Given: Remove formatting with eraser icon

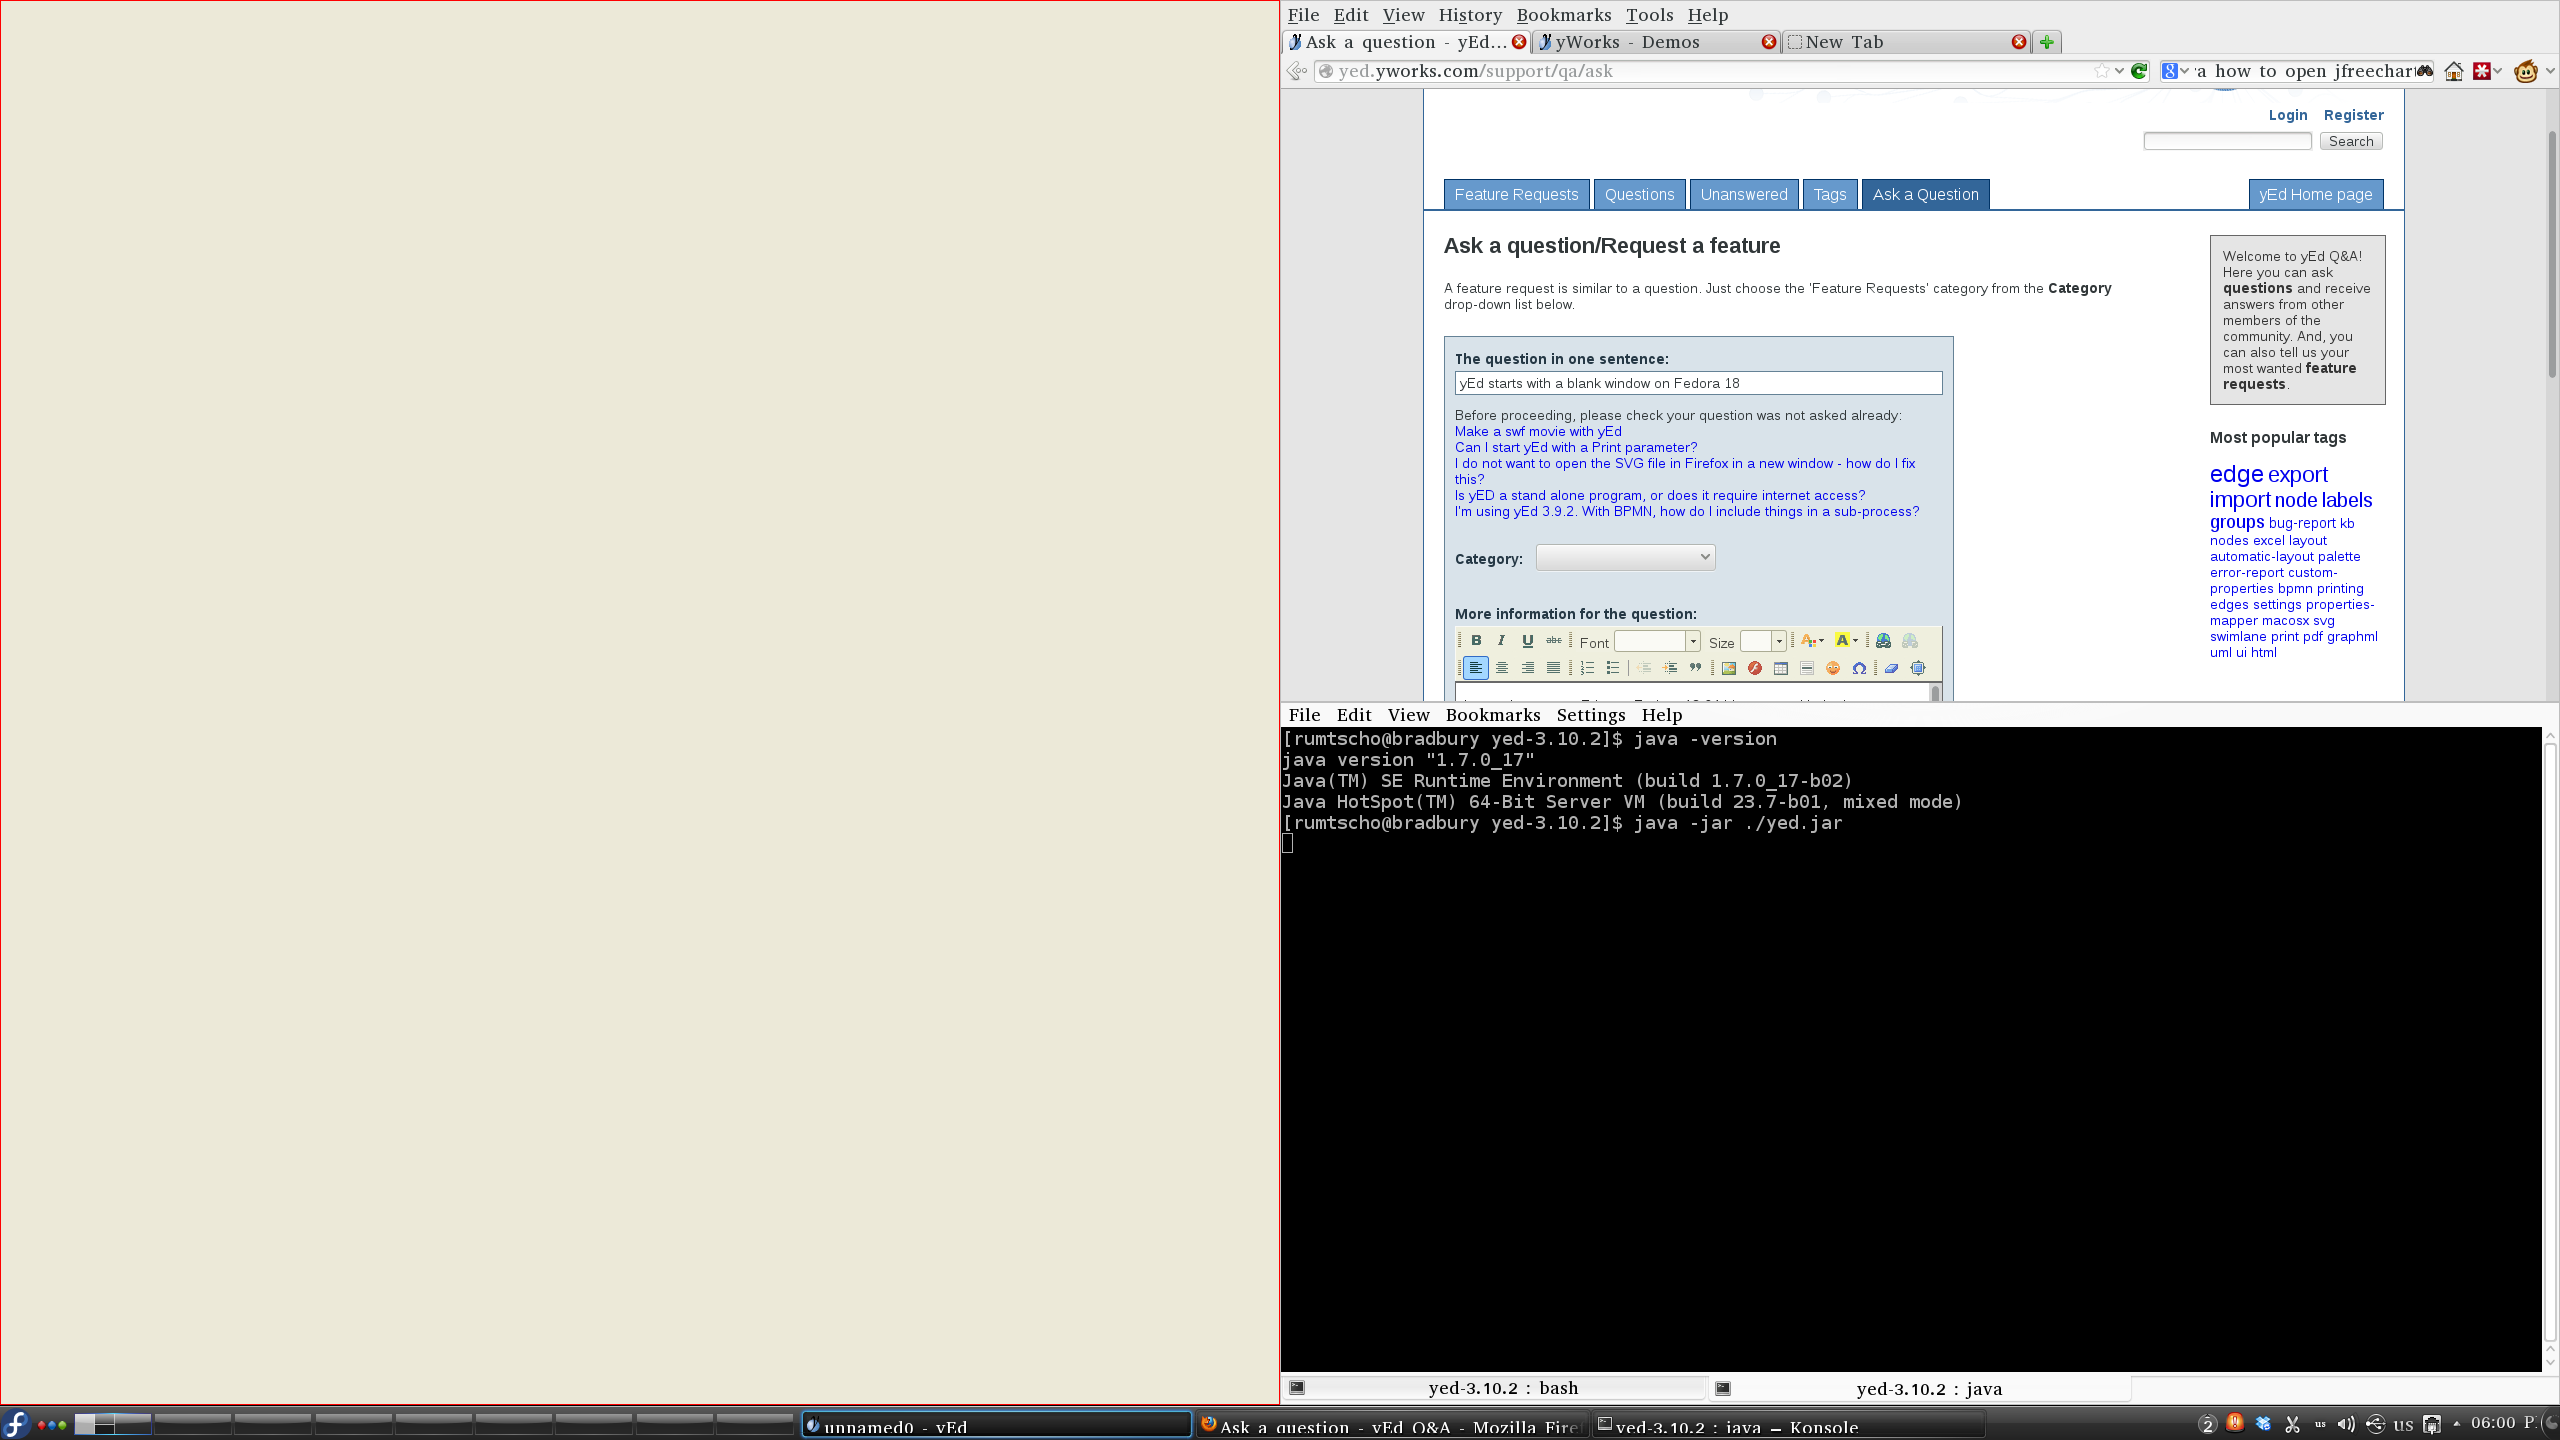Looking at the screenshot, I should (x=1892, y=668).
